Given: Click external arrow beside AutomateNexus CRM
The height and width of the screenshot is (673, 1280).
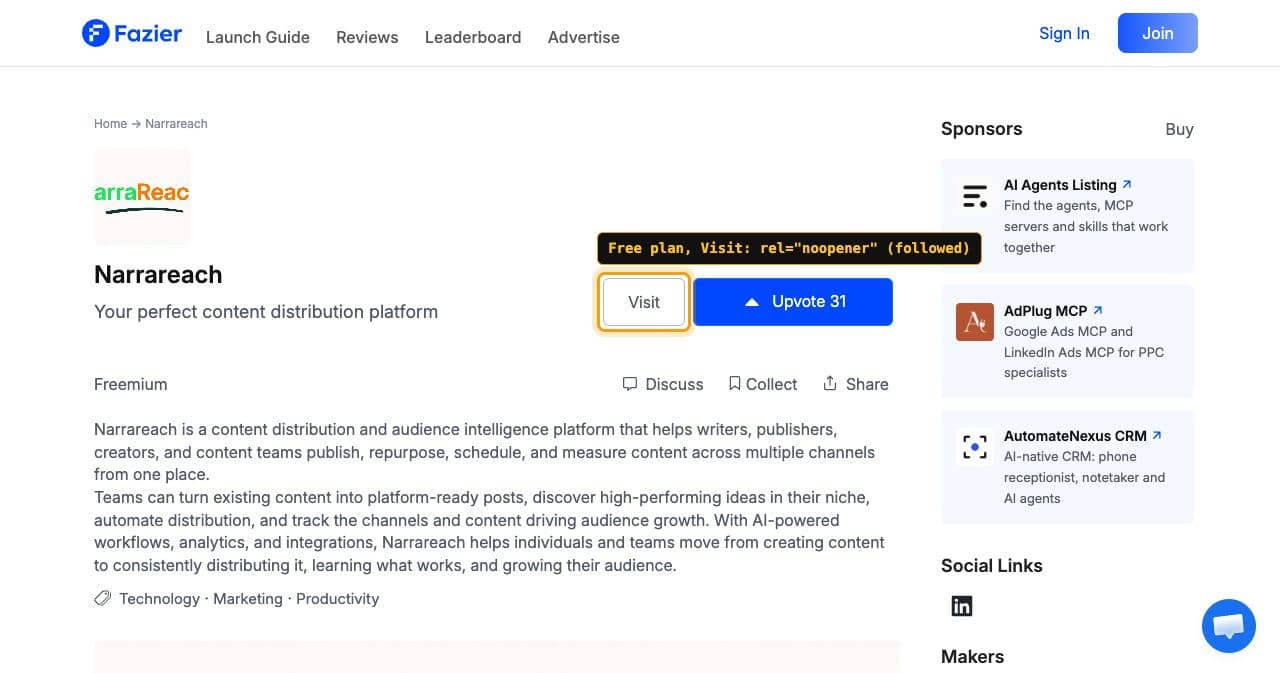Looking at the screenshot, I should tap(1157, 435).
